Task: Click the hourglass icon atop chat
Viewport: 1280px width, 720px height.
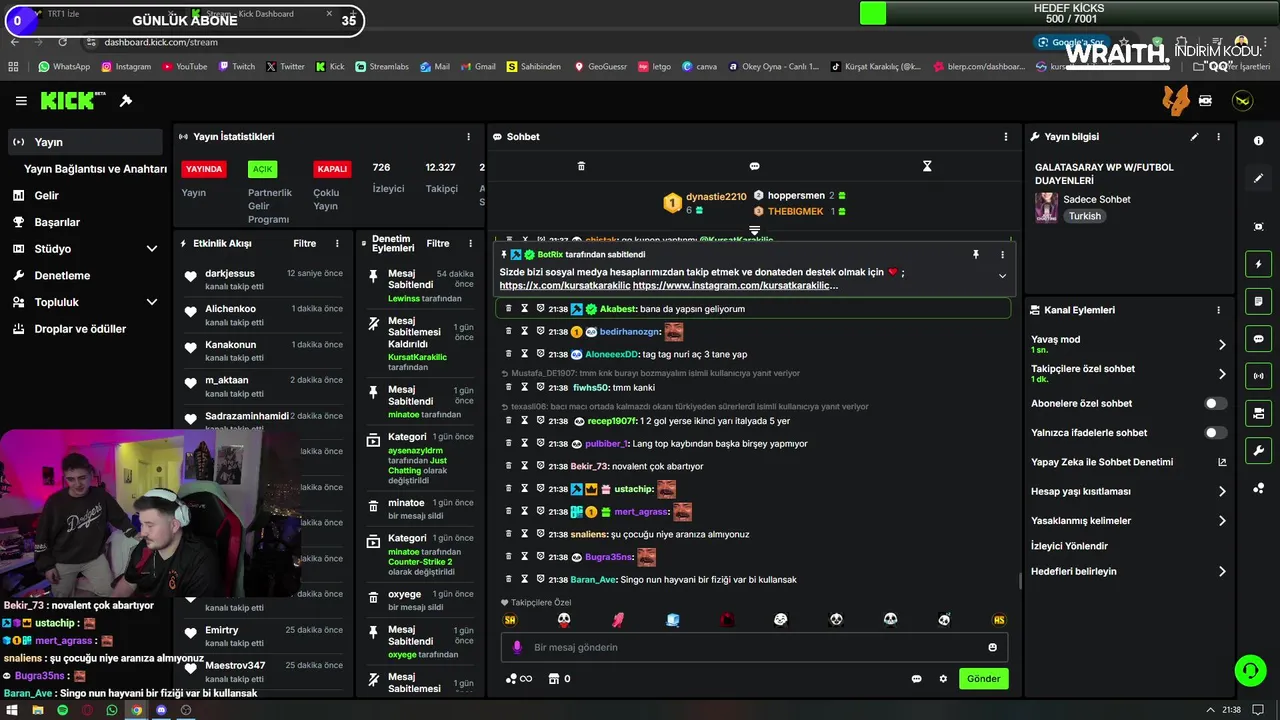Action: pos(927,166)
